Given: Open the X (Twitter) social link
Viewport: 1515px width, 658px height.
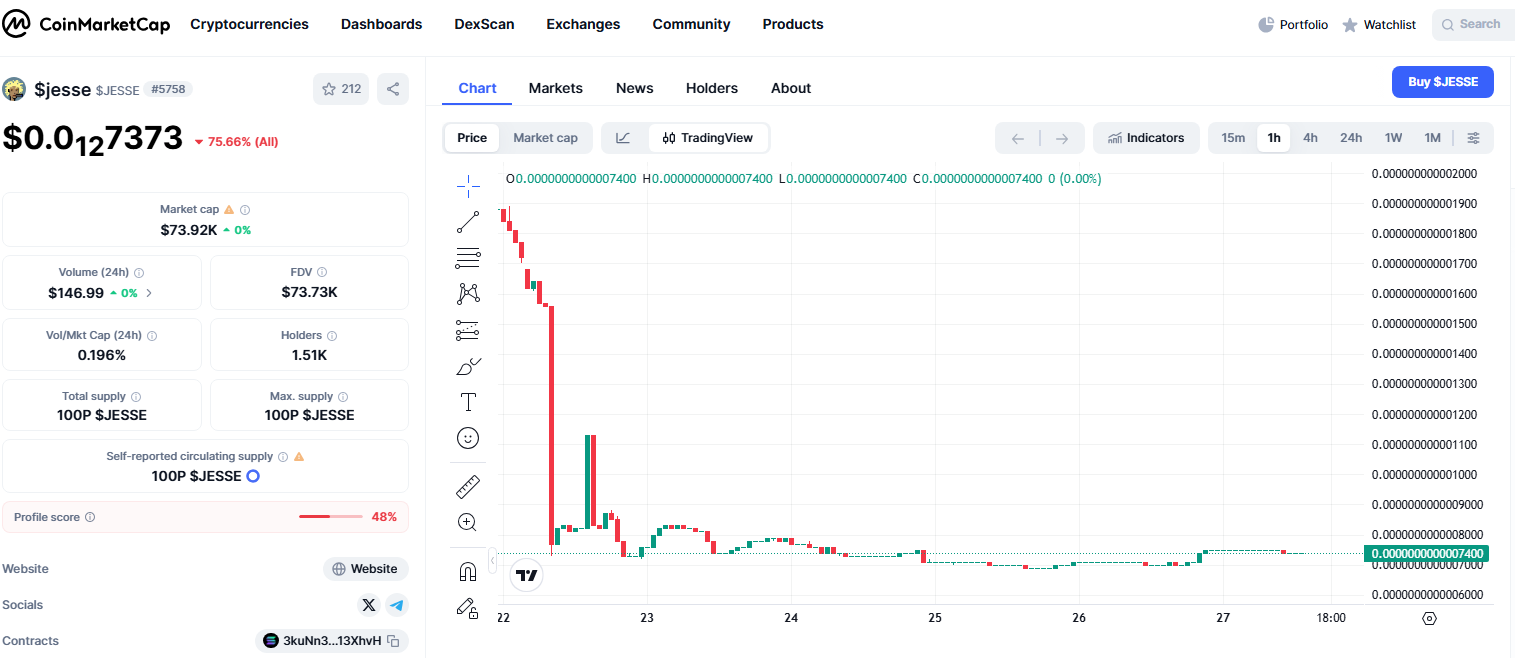Looking at the screenshot, I should [x=369, y=605].
